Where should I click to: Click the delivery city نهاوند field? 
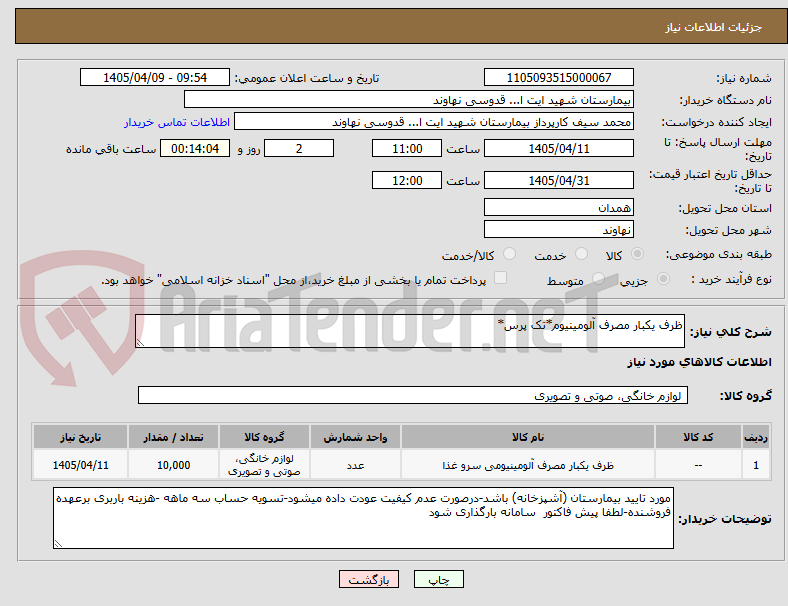click(558, 230)
